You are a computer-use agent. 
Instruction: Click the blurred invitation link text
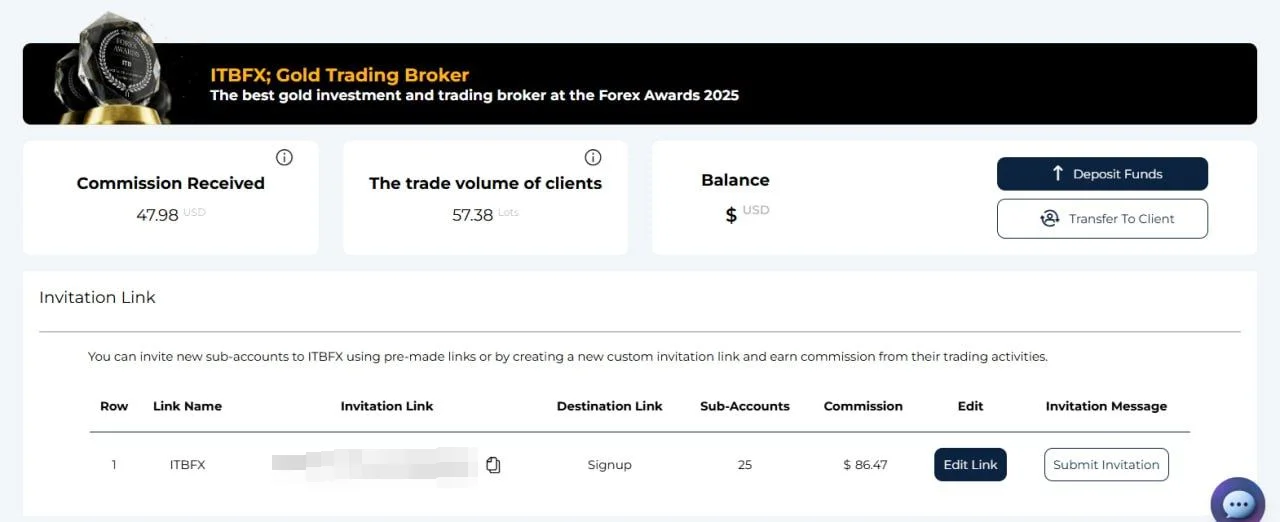point(374,465)
